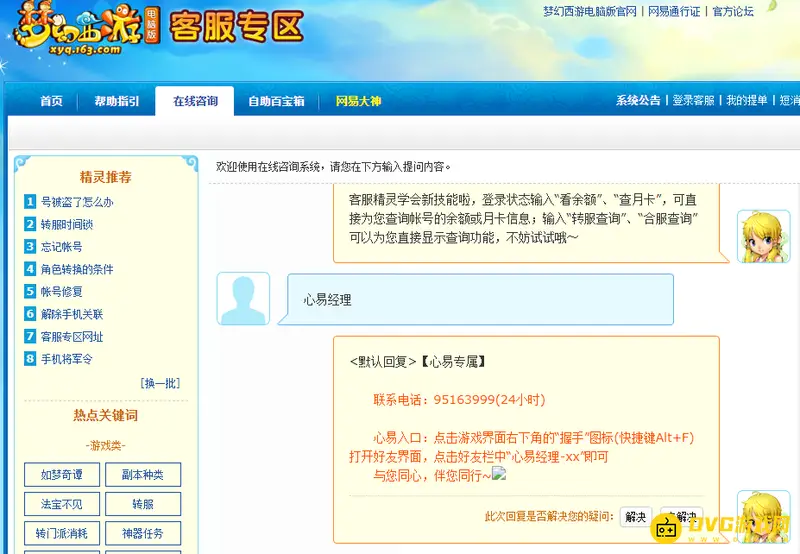
Task: Click the 解决 feedback button
Action: point(636,517)
